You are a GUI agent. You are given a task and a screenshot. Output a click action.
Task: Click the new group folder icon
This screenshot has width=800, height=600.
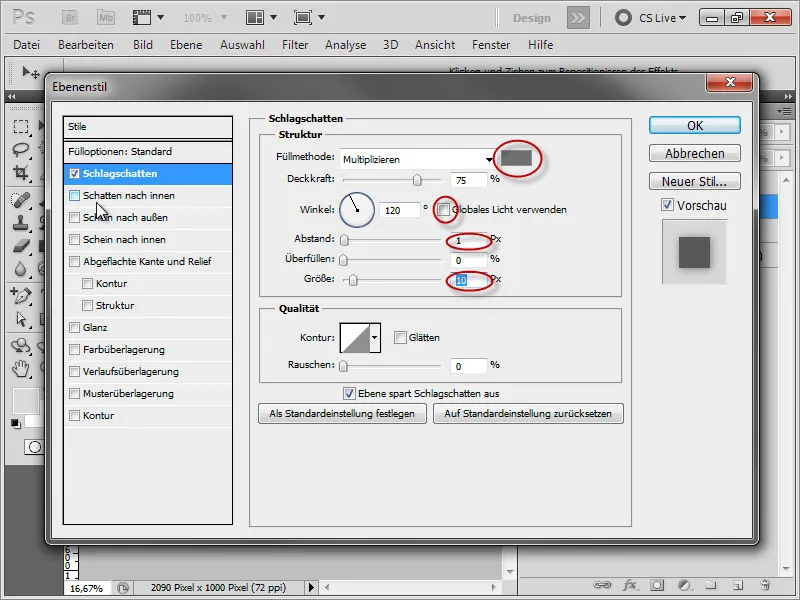point(711,585)
